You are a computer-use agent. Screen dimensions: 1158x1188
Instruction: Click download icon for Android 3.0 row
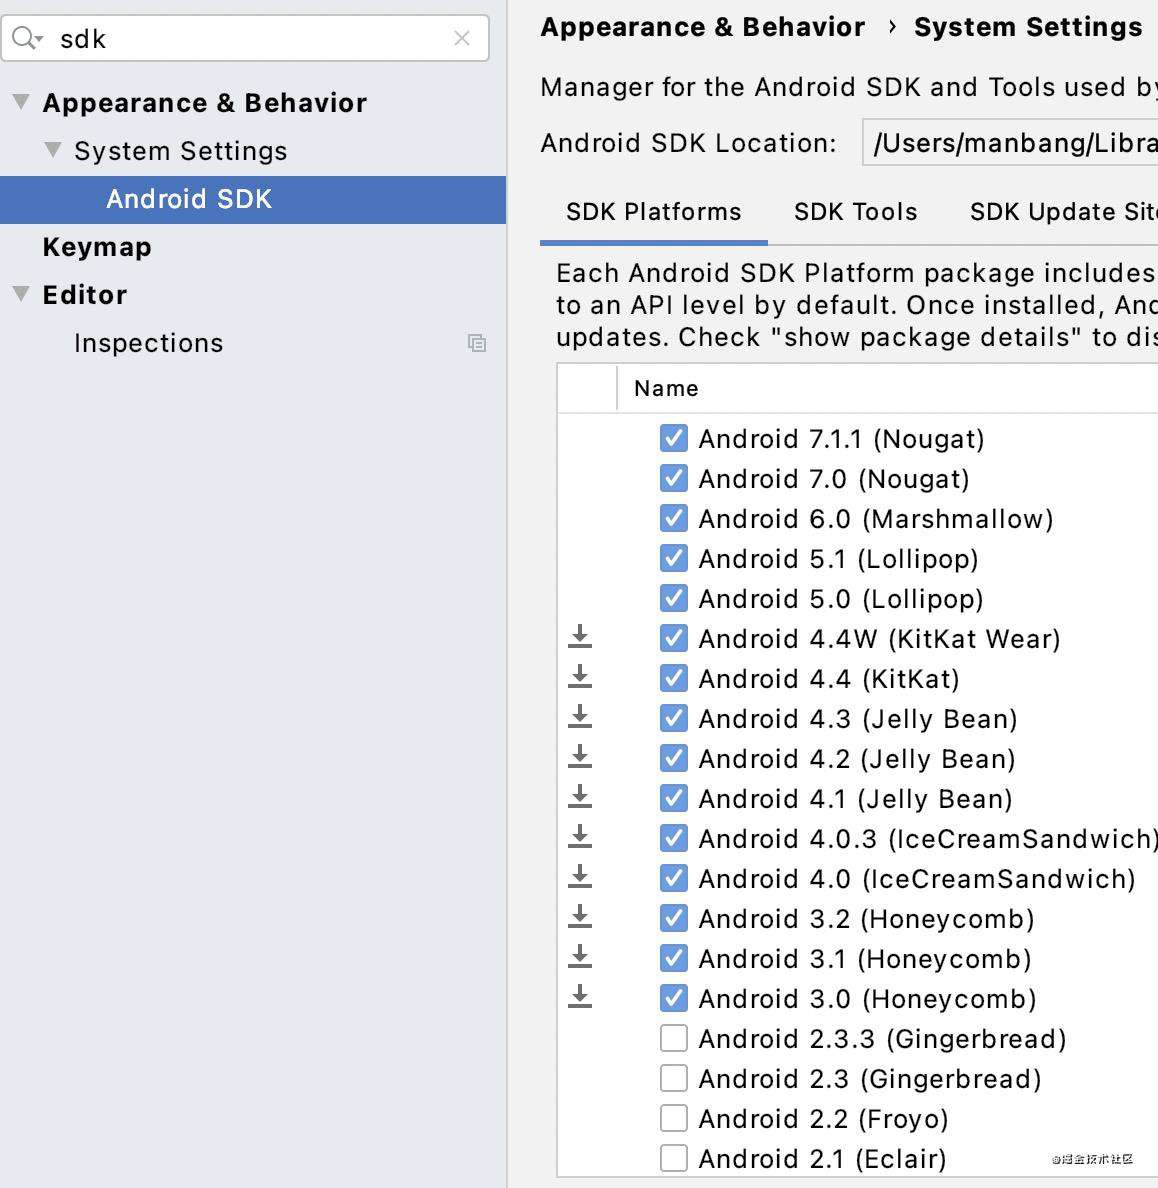(x=580, y=998)
